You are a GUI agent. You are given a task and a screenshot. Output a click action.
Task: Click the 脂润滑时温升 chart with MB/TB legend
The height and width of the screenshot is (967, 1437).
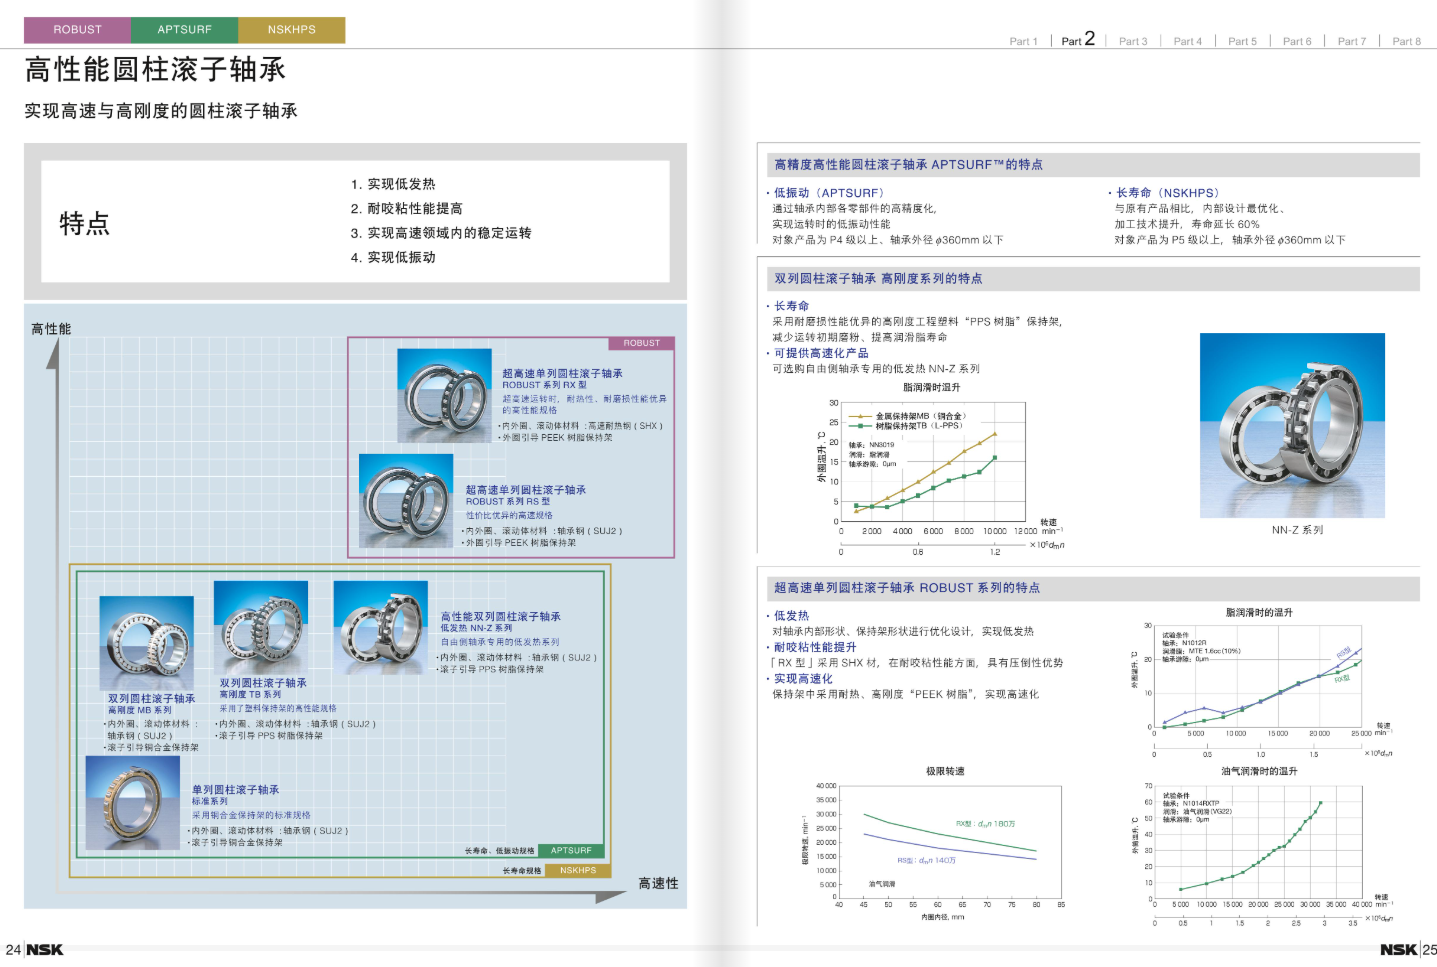coord(940,468)
